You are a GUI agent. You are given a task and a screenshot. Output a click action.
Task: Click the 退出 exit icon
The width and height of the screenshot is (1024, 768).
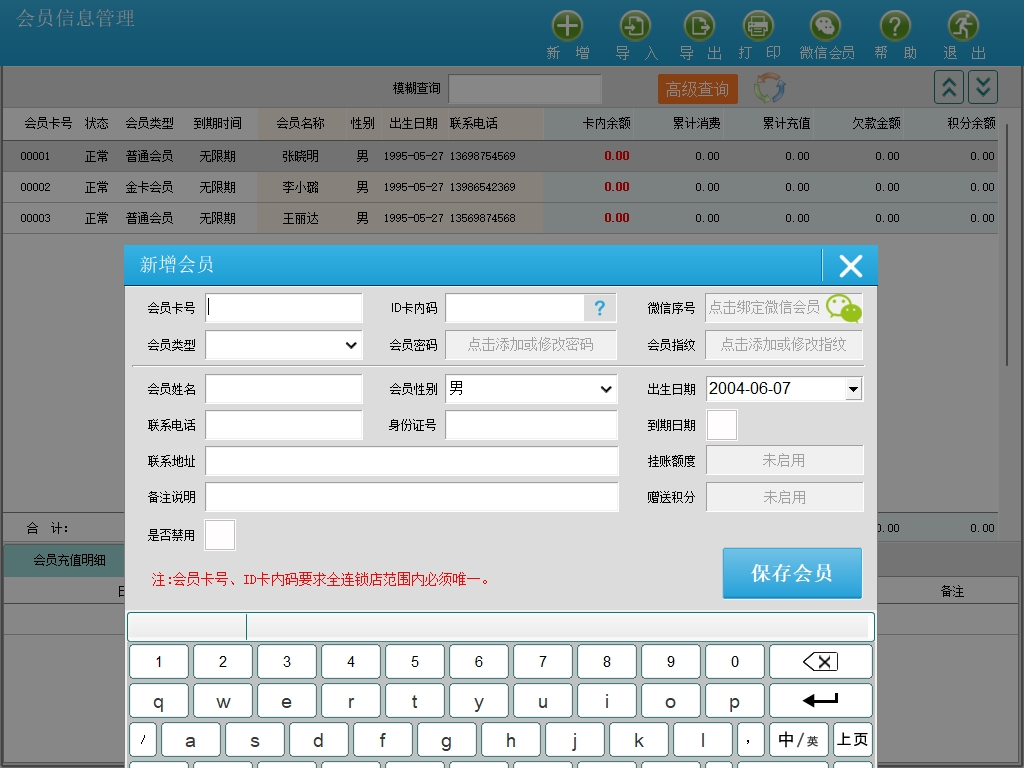point(963,26)
